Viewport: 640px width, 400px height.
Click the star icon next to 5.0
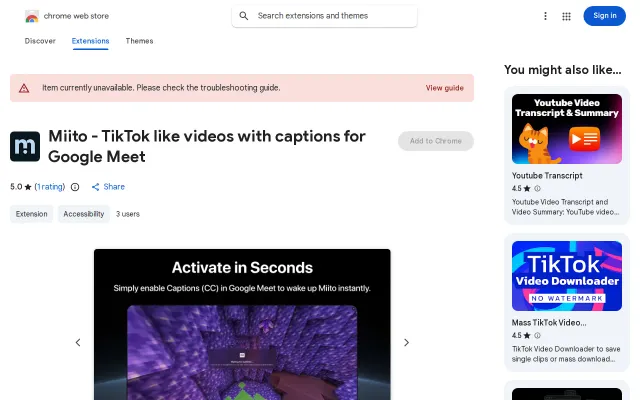pos(28,187)
